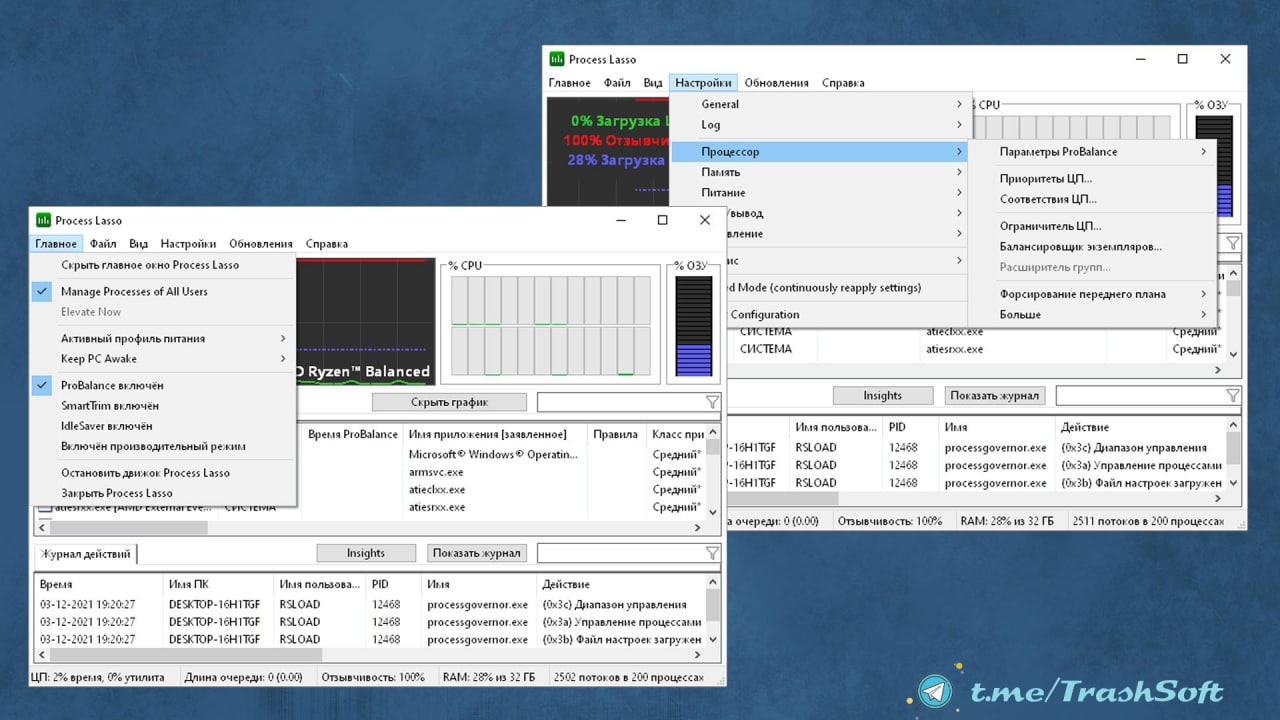The image size is (1280, 720).
Task: Click filter funnel icon beside Скрыть график in front window
Action: pos(712,402)
